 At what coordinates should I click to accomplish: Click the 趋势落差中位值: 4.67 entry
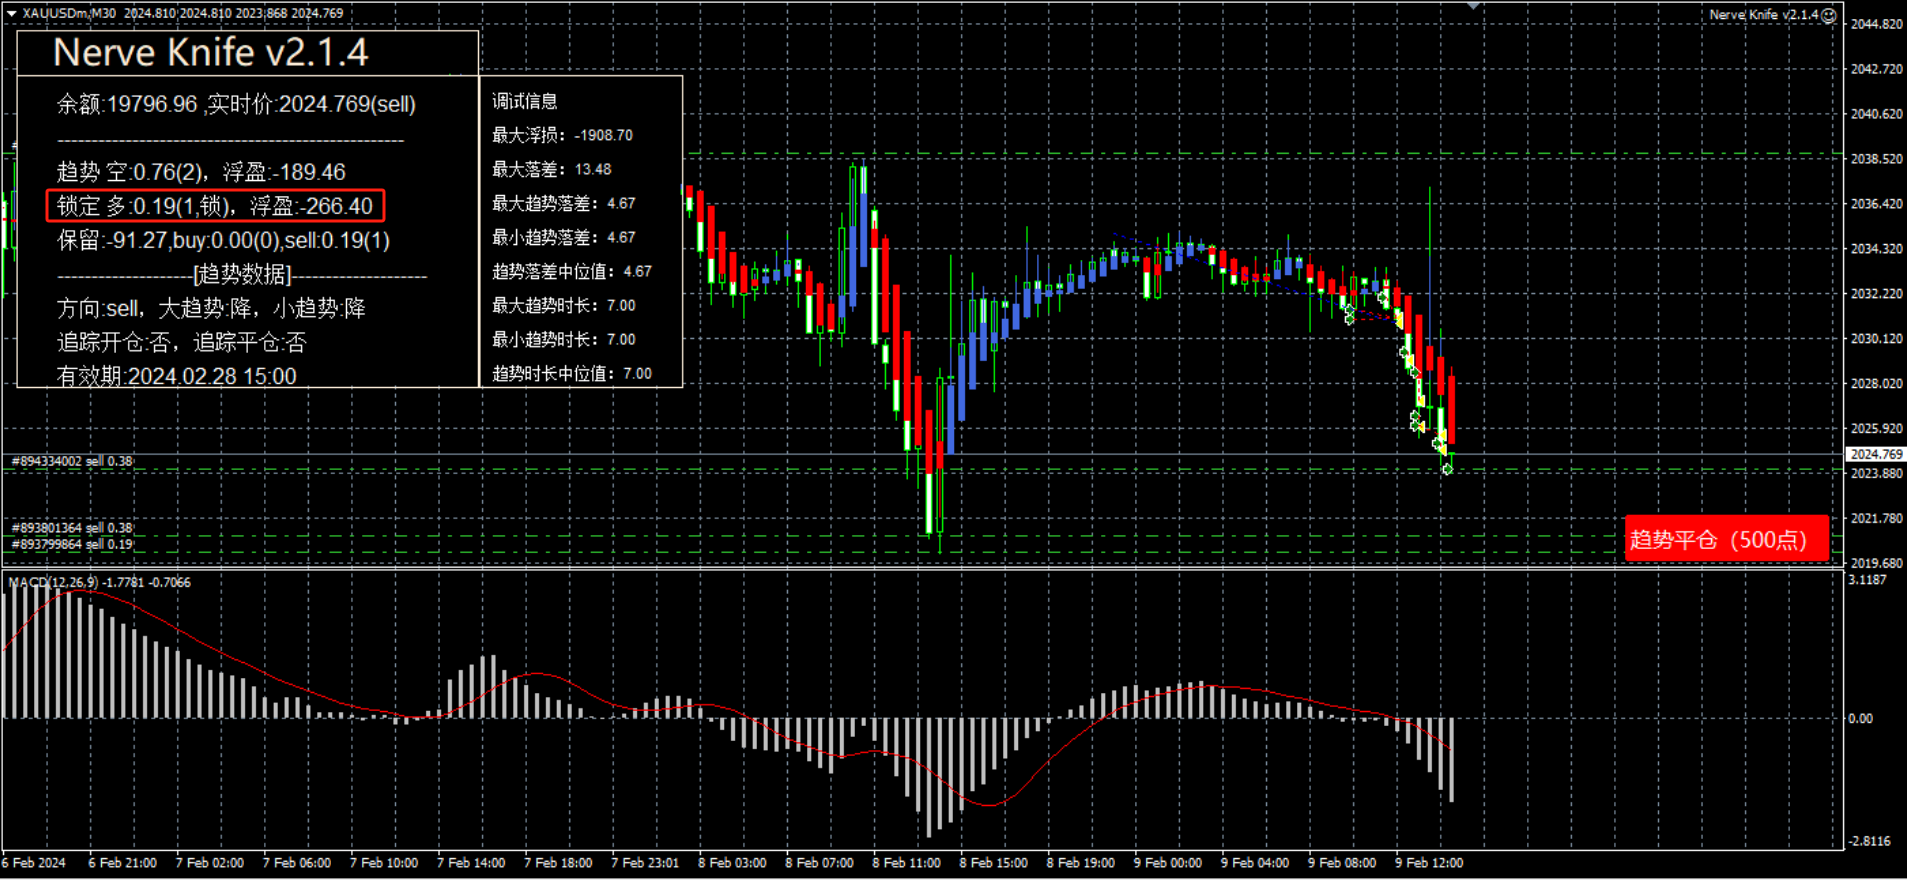(571, 271)
